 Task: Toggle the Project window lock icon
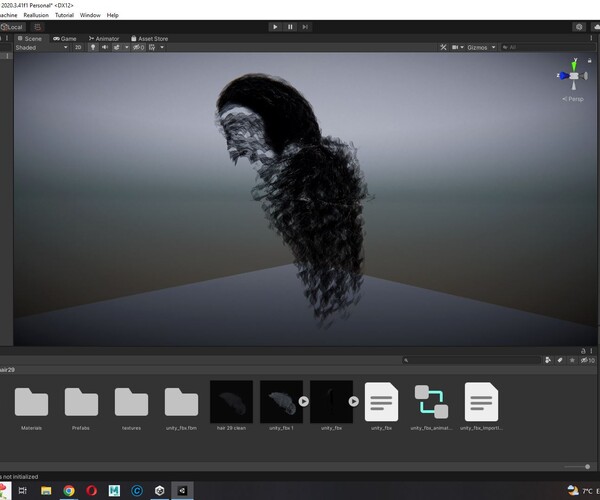coord(583,350)
